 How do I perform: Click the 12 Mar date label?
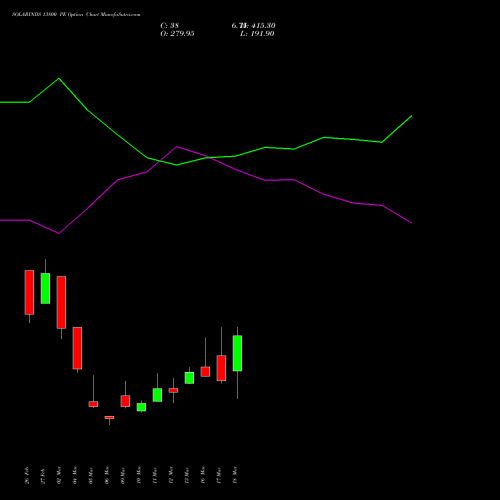click(x=171, y=475)
